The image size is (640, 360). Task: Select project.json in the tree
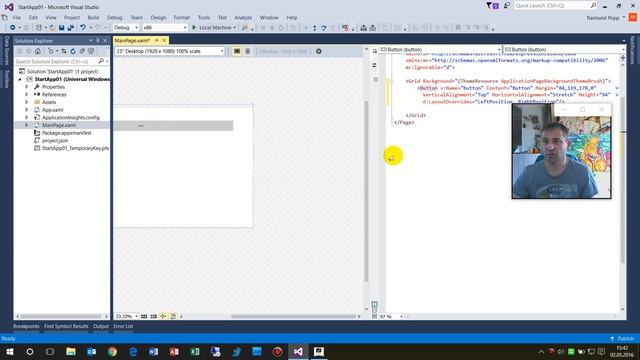point(55,140)
